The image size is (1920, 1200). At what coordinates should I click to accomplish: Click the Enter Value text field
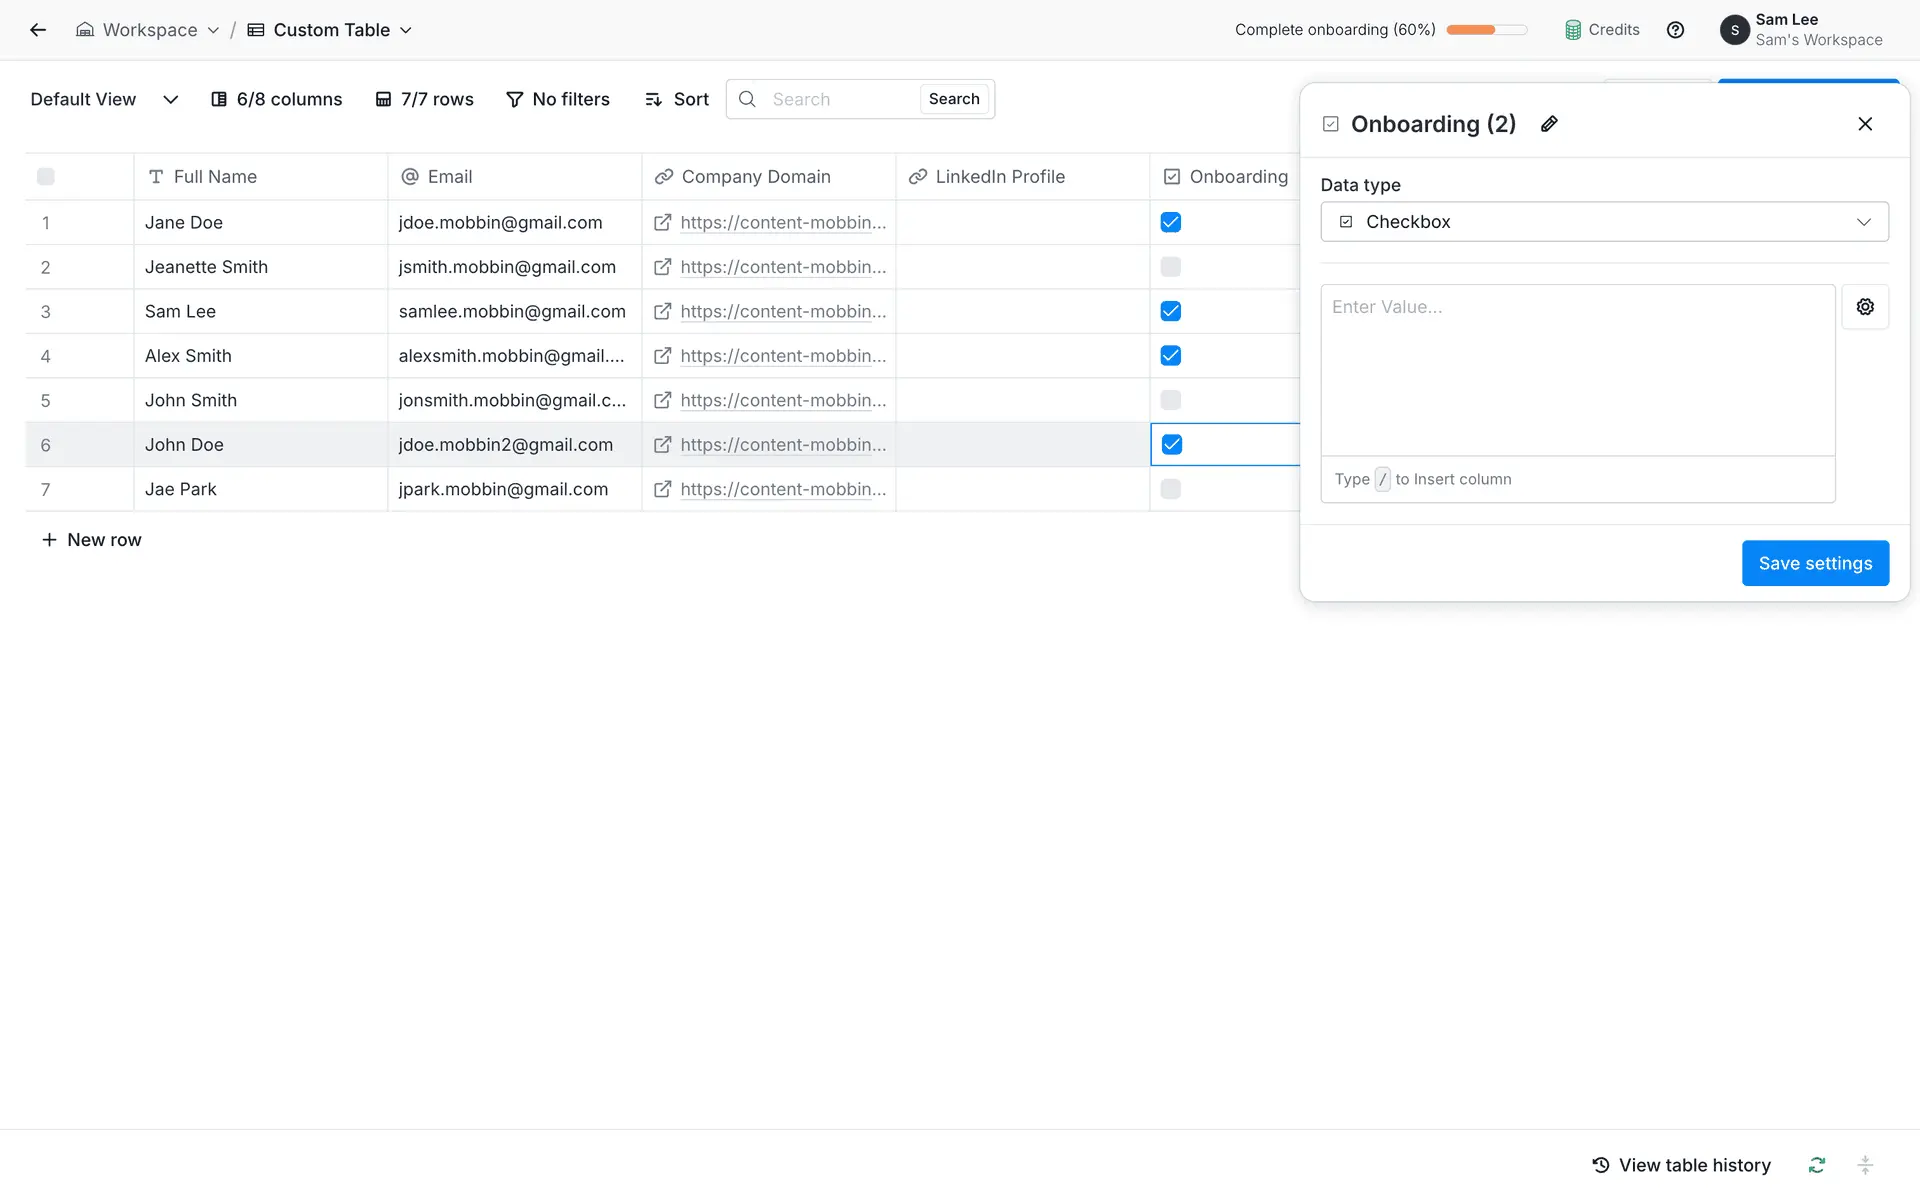(x=1577, y=370)
